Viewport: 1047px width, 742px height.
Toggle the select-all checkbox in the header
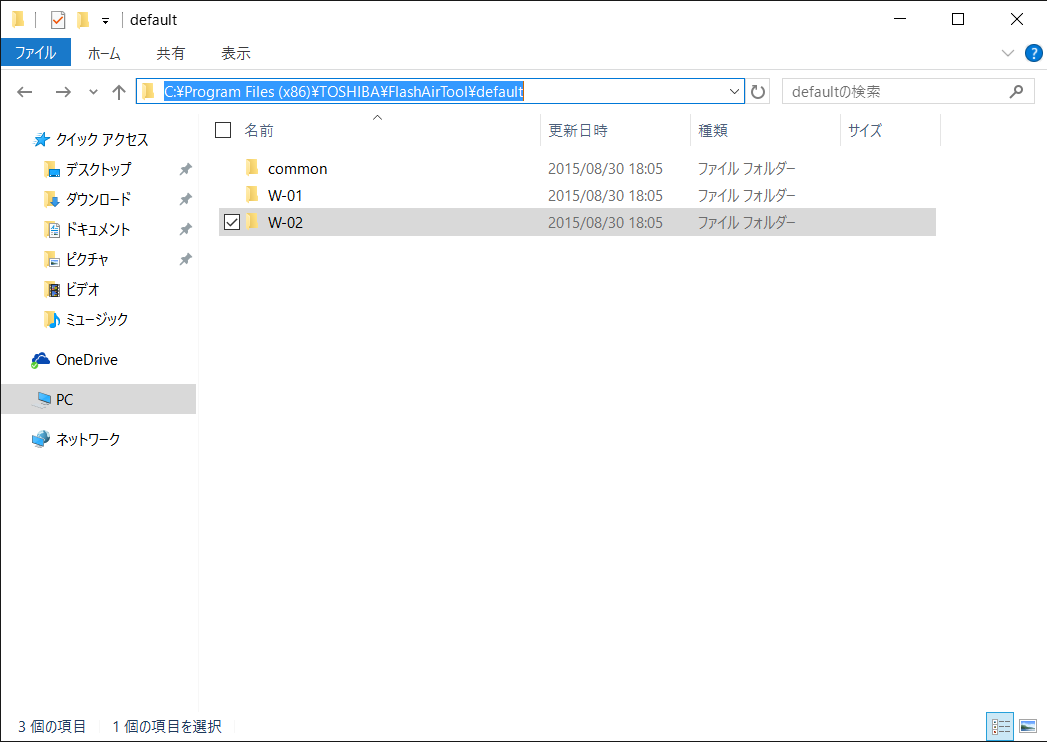click(223, 130)
